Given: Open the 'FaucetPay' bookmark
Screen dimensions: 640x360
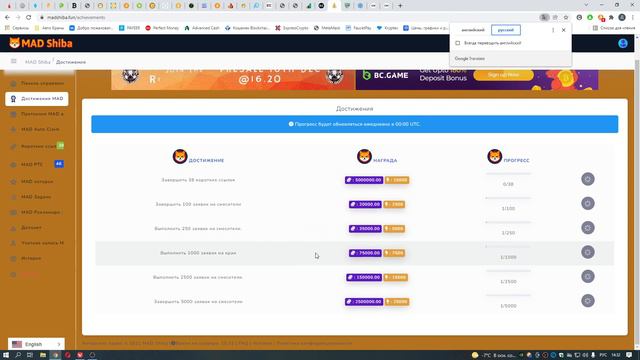Looking at the screenshot, I should click(x=358, y=28).
